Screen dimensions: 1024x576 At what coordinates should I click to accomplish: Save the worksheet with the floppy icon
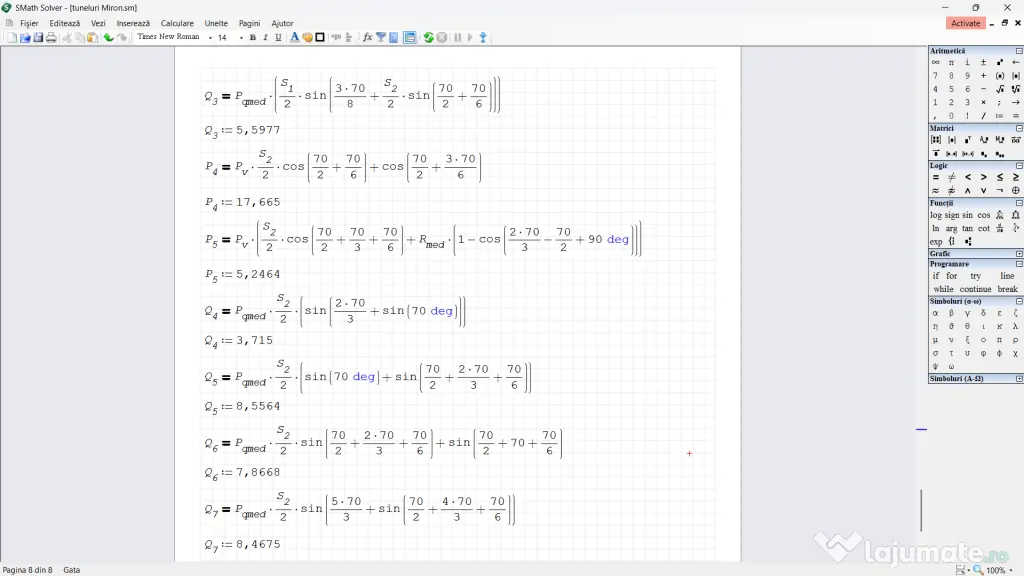[x=38, y=38]
